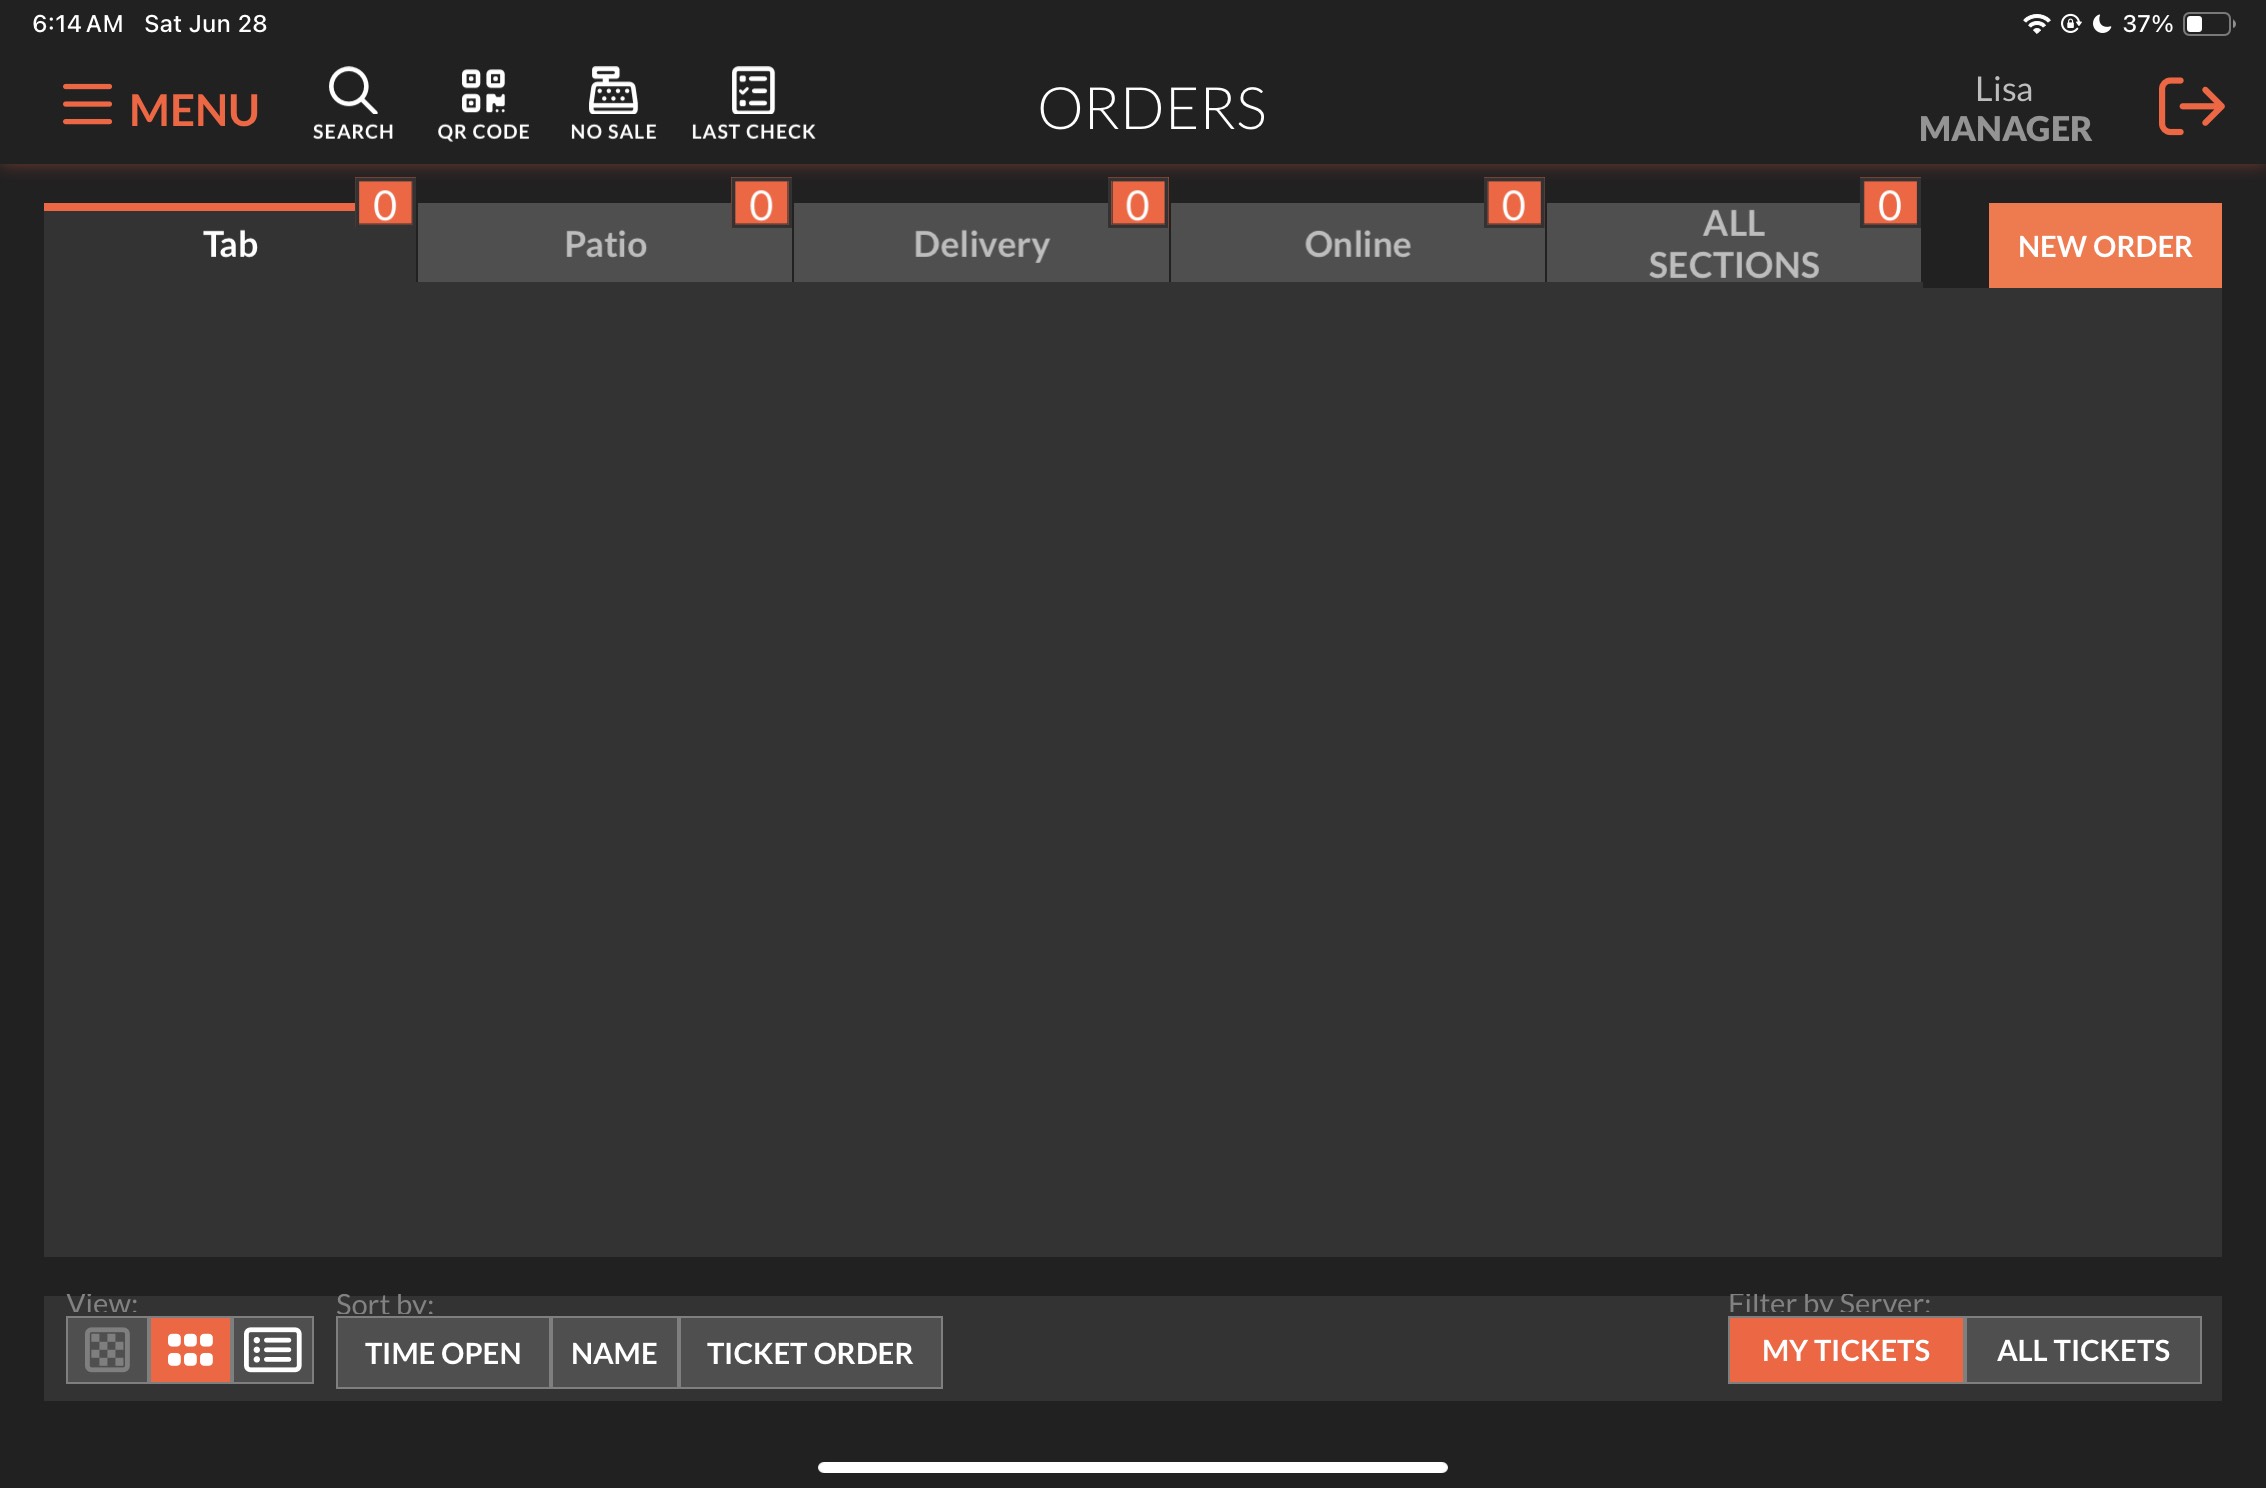Image resolution: width=2266 pixels, height=1488 pixels.
Task: Switch to table layout view icon
Action: point(107,1350)
